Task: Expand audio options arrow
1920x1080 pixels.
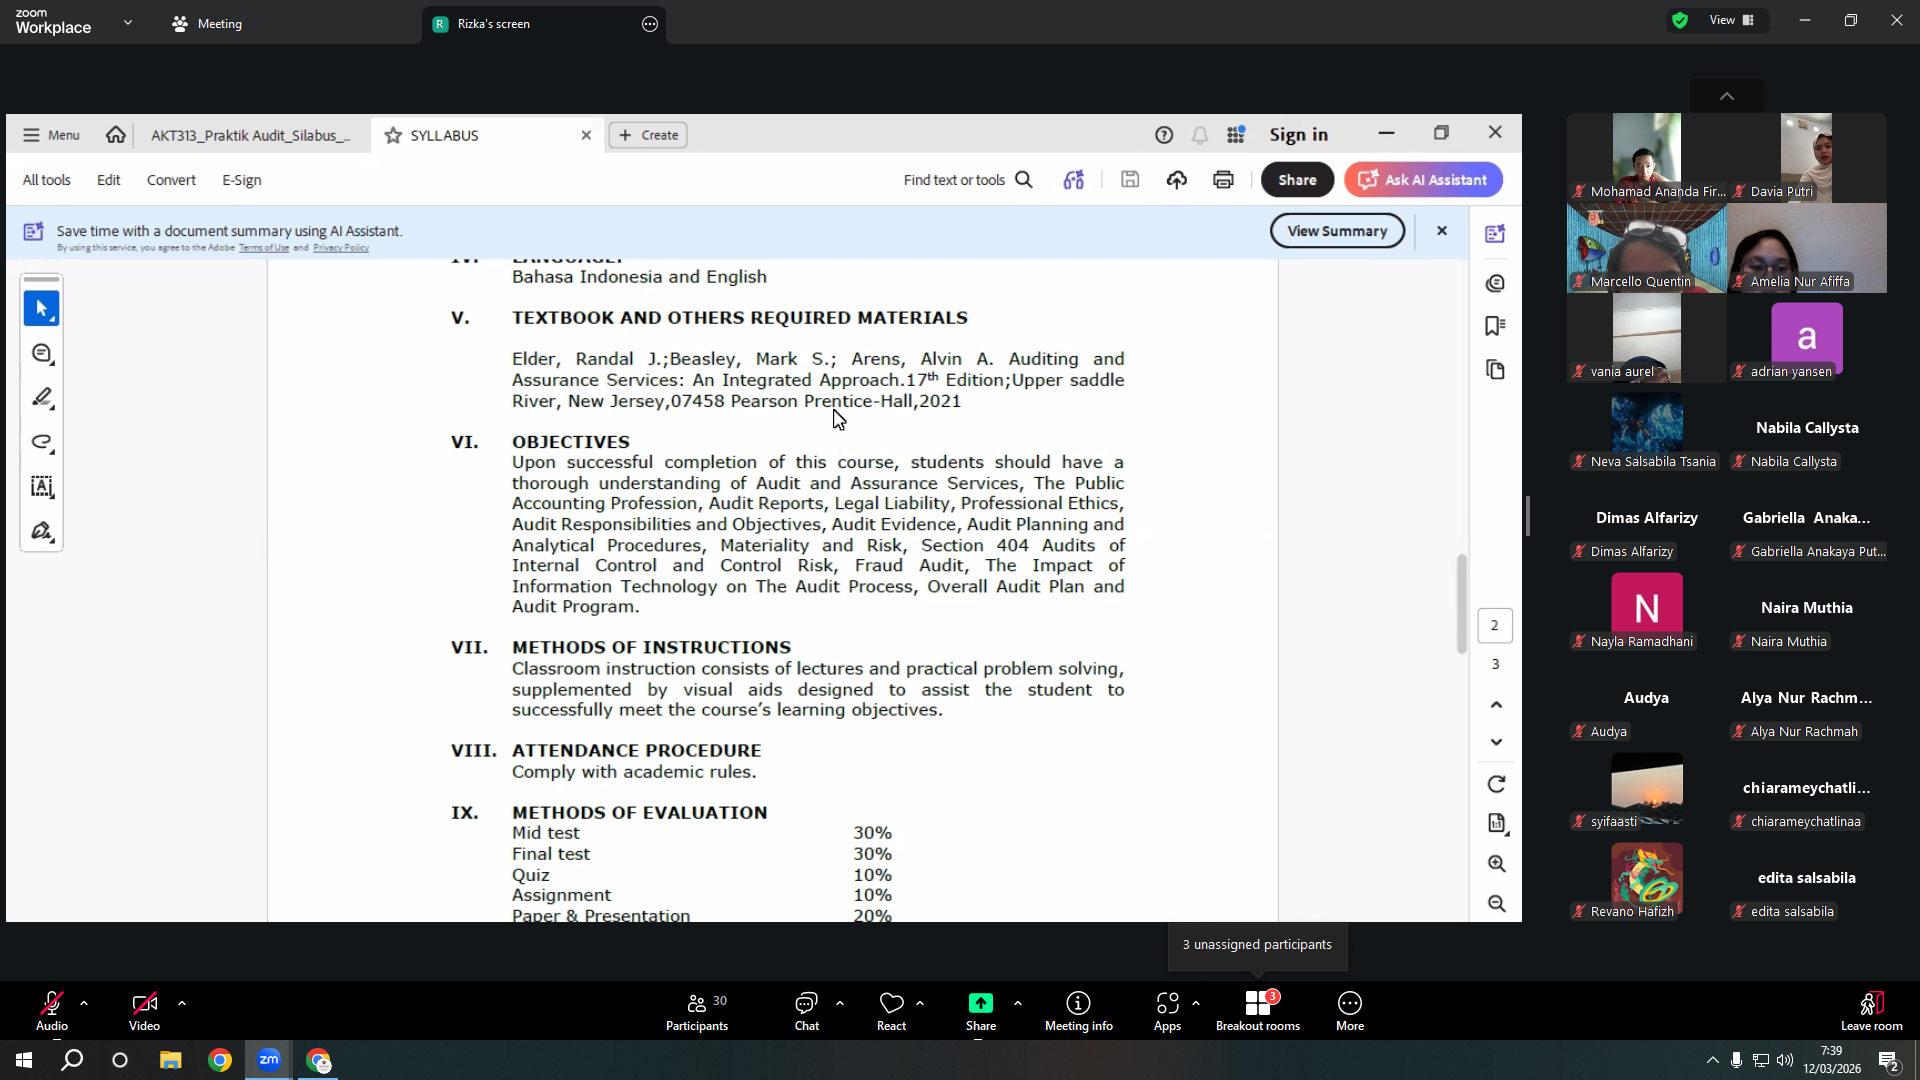Action: tap(84, 1003)
